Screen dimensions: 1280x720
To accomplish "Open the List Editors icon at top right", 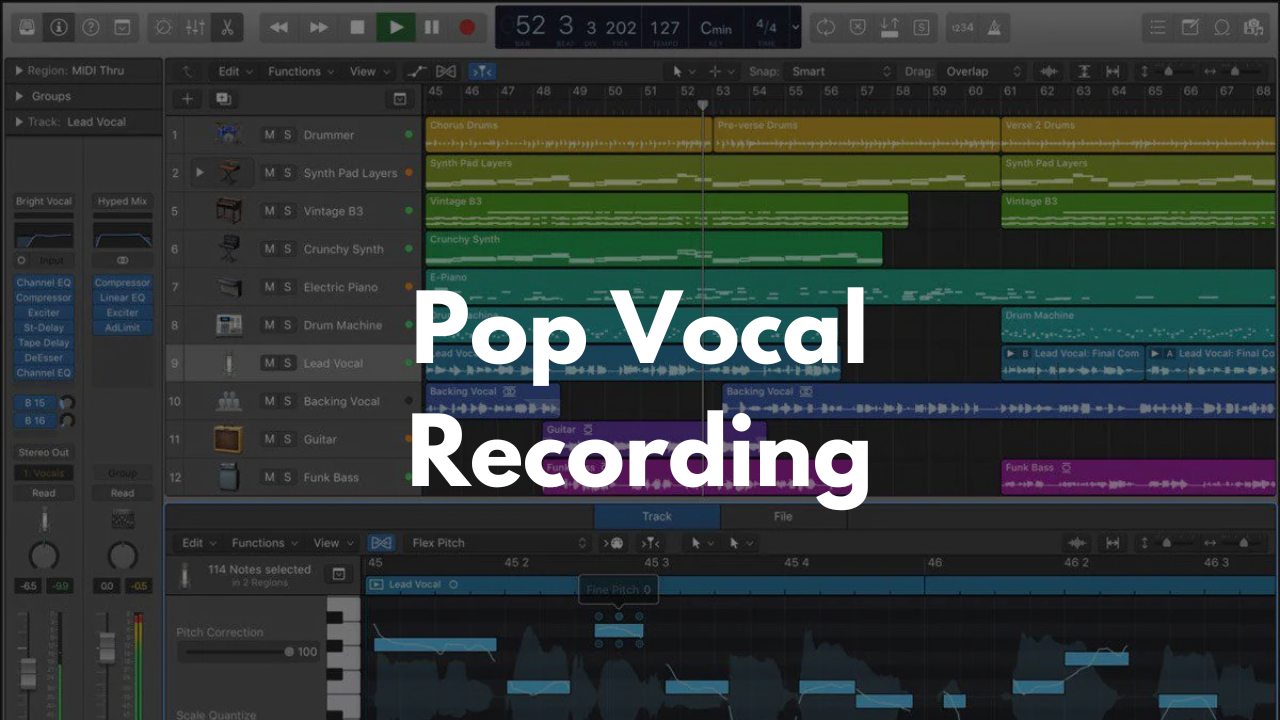I will pyautogui.click(x=1157, y=27).
